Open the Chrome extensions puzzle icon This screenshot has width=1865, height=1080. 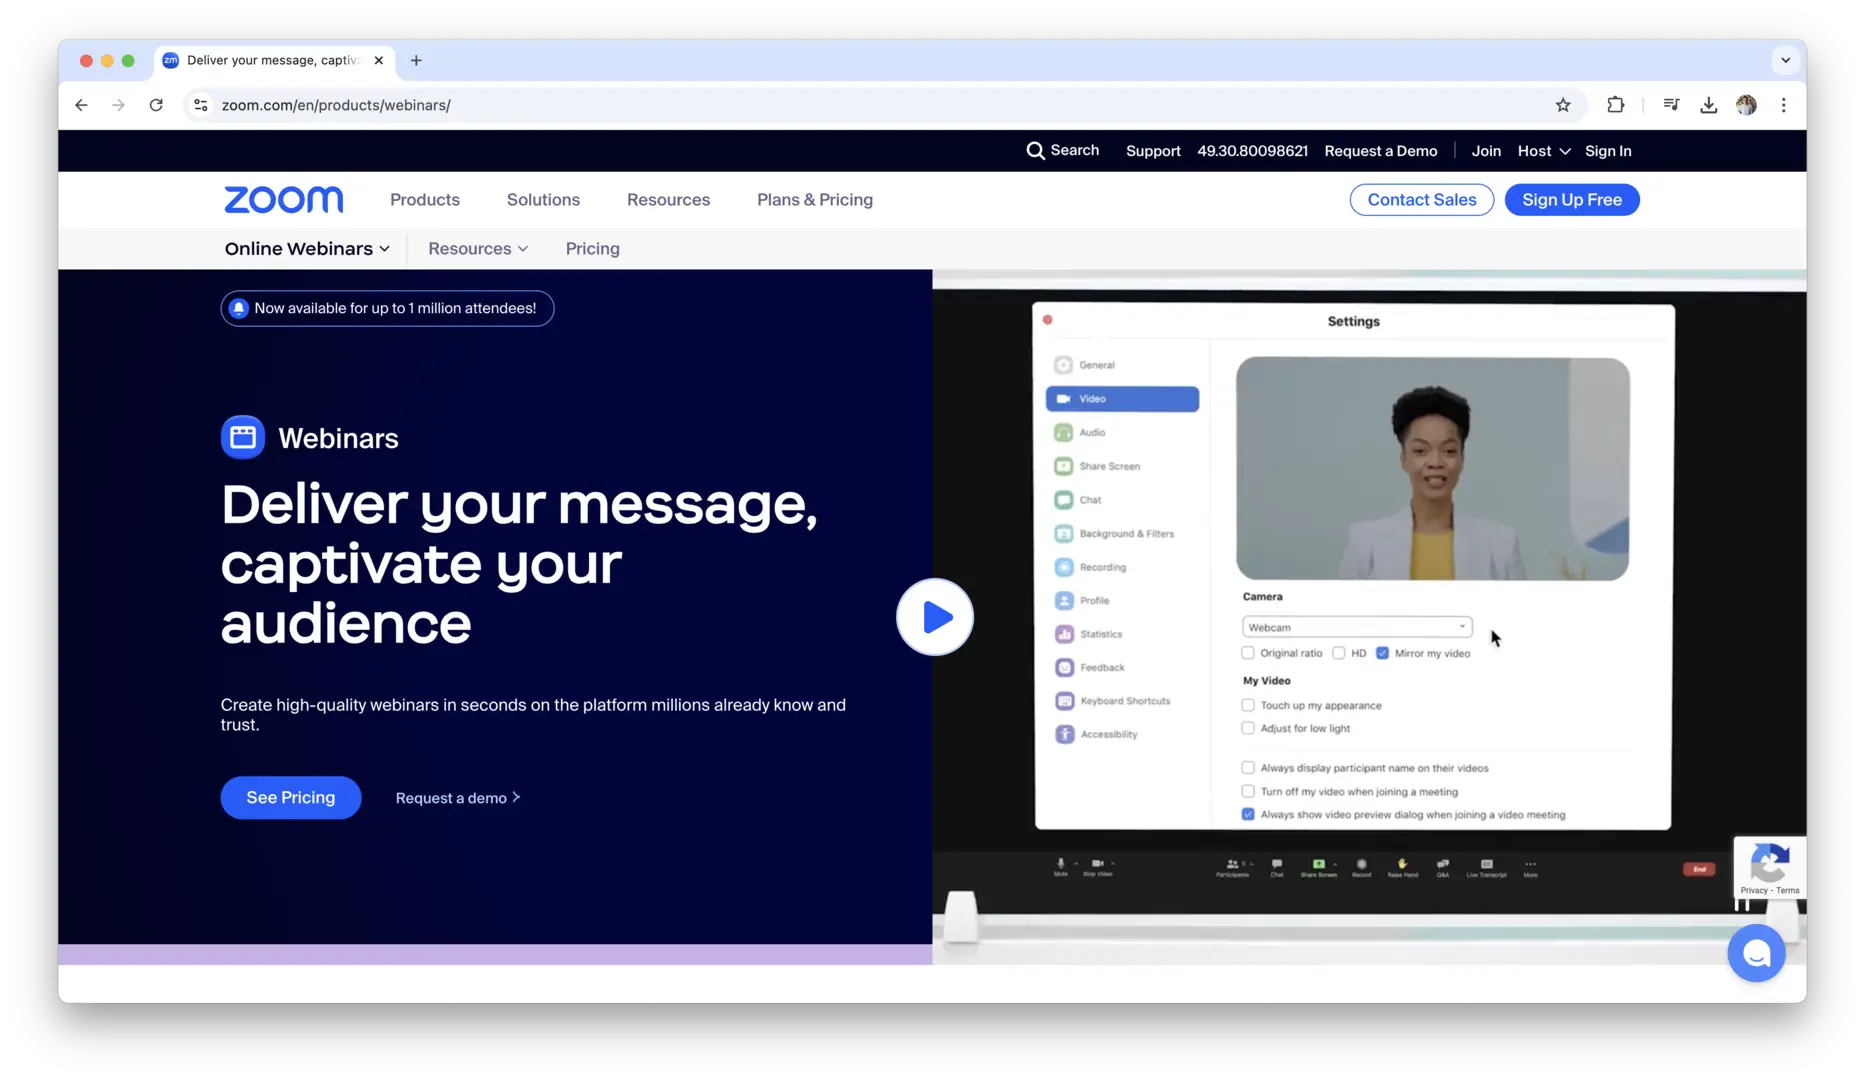(x=1616, y=105)
